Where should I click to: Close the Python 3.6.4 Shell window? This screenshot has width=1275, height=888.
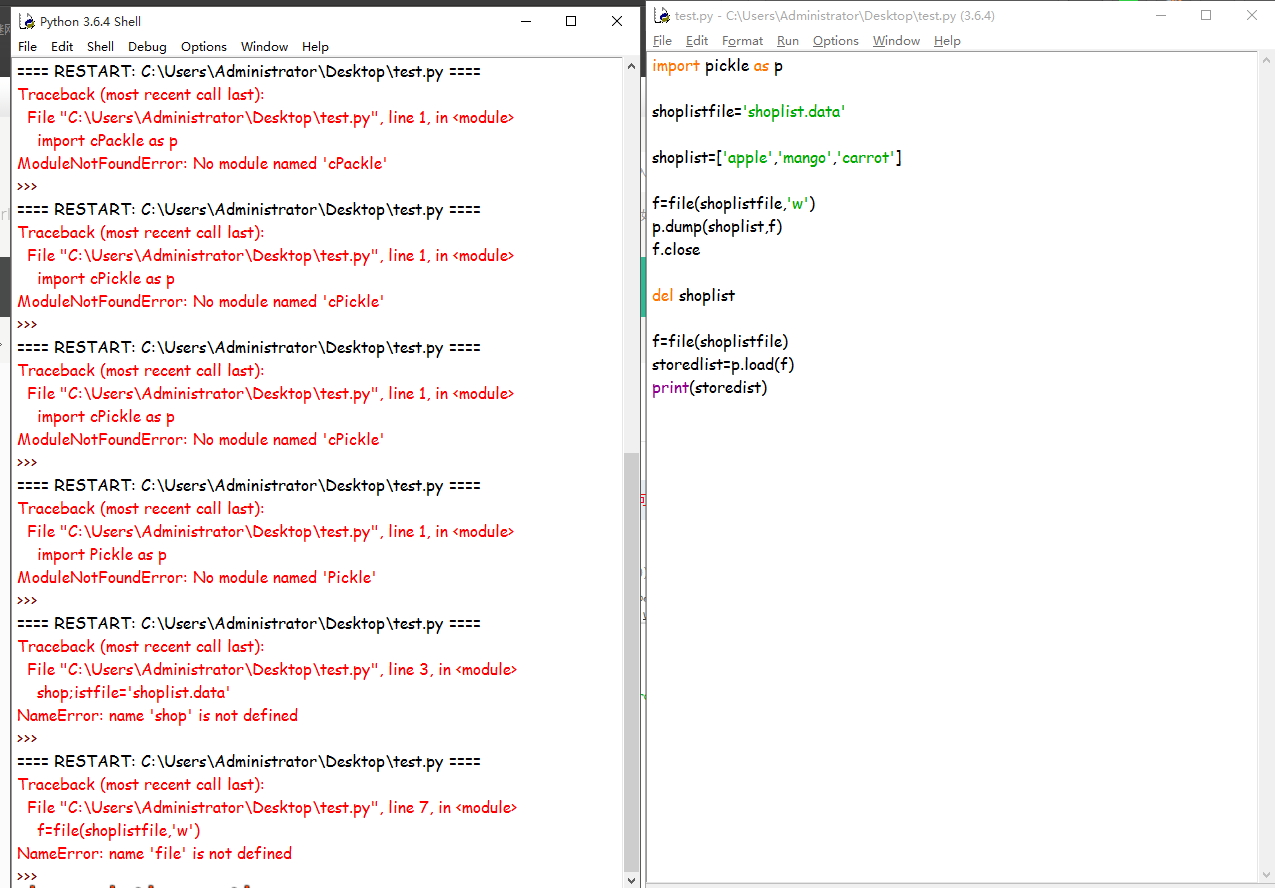[x=616, y=21]
